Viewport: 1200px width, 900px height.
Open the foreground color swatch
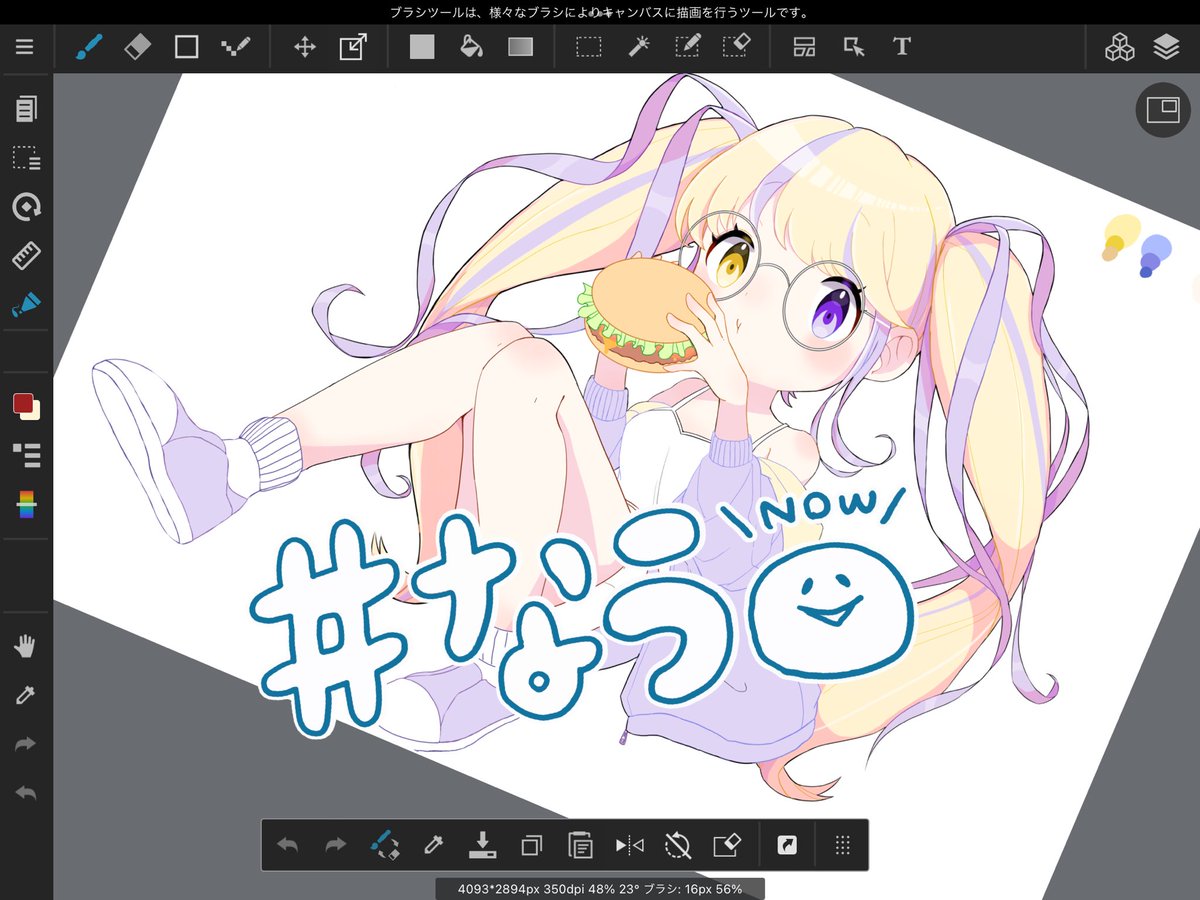click(22, 403)
